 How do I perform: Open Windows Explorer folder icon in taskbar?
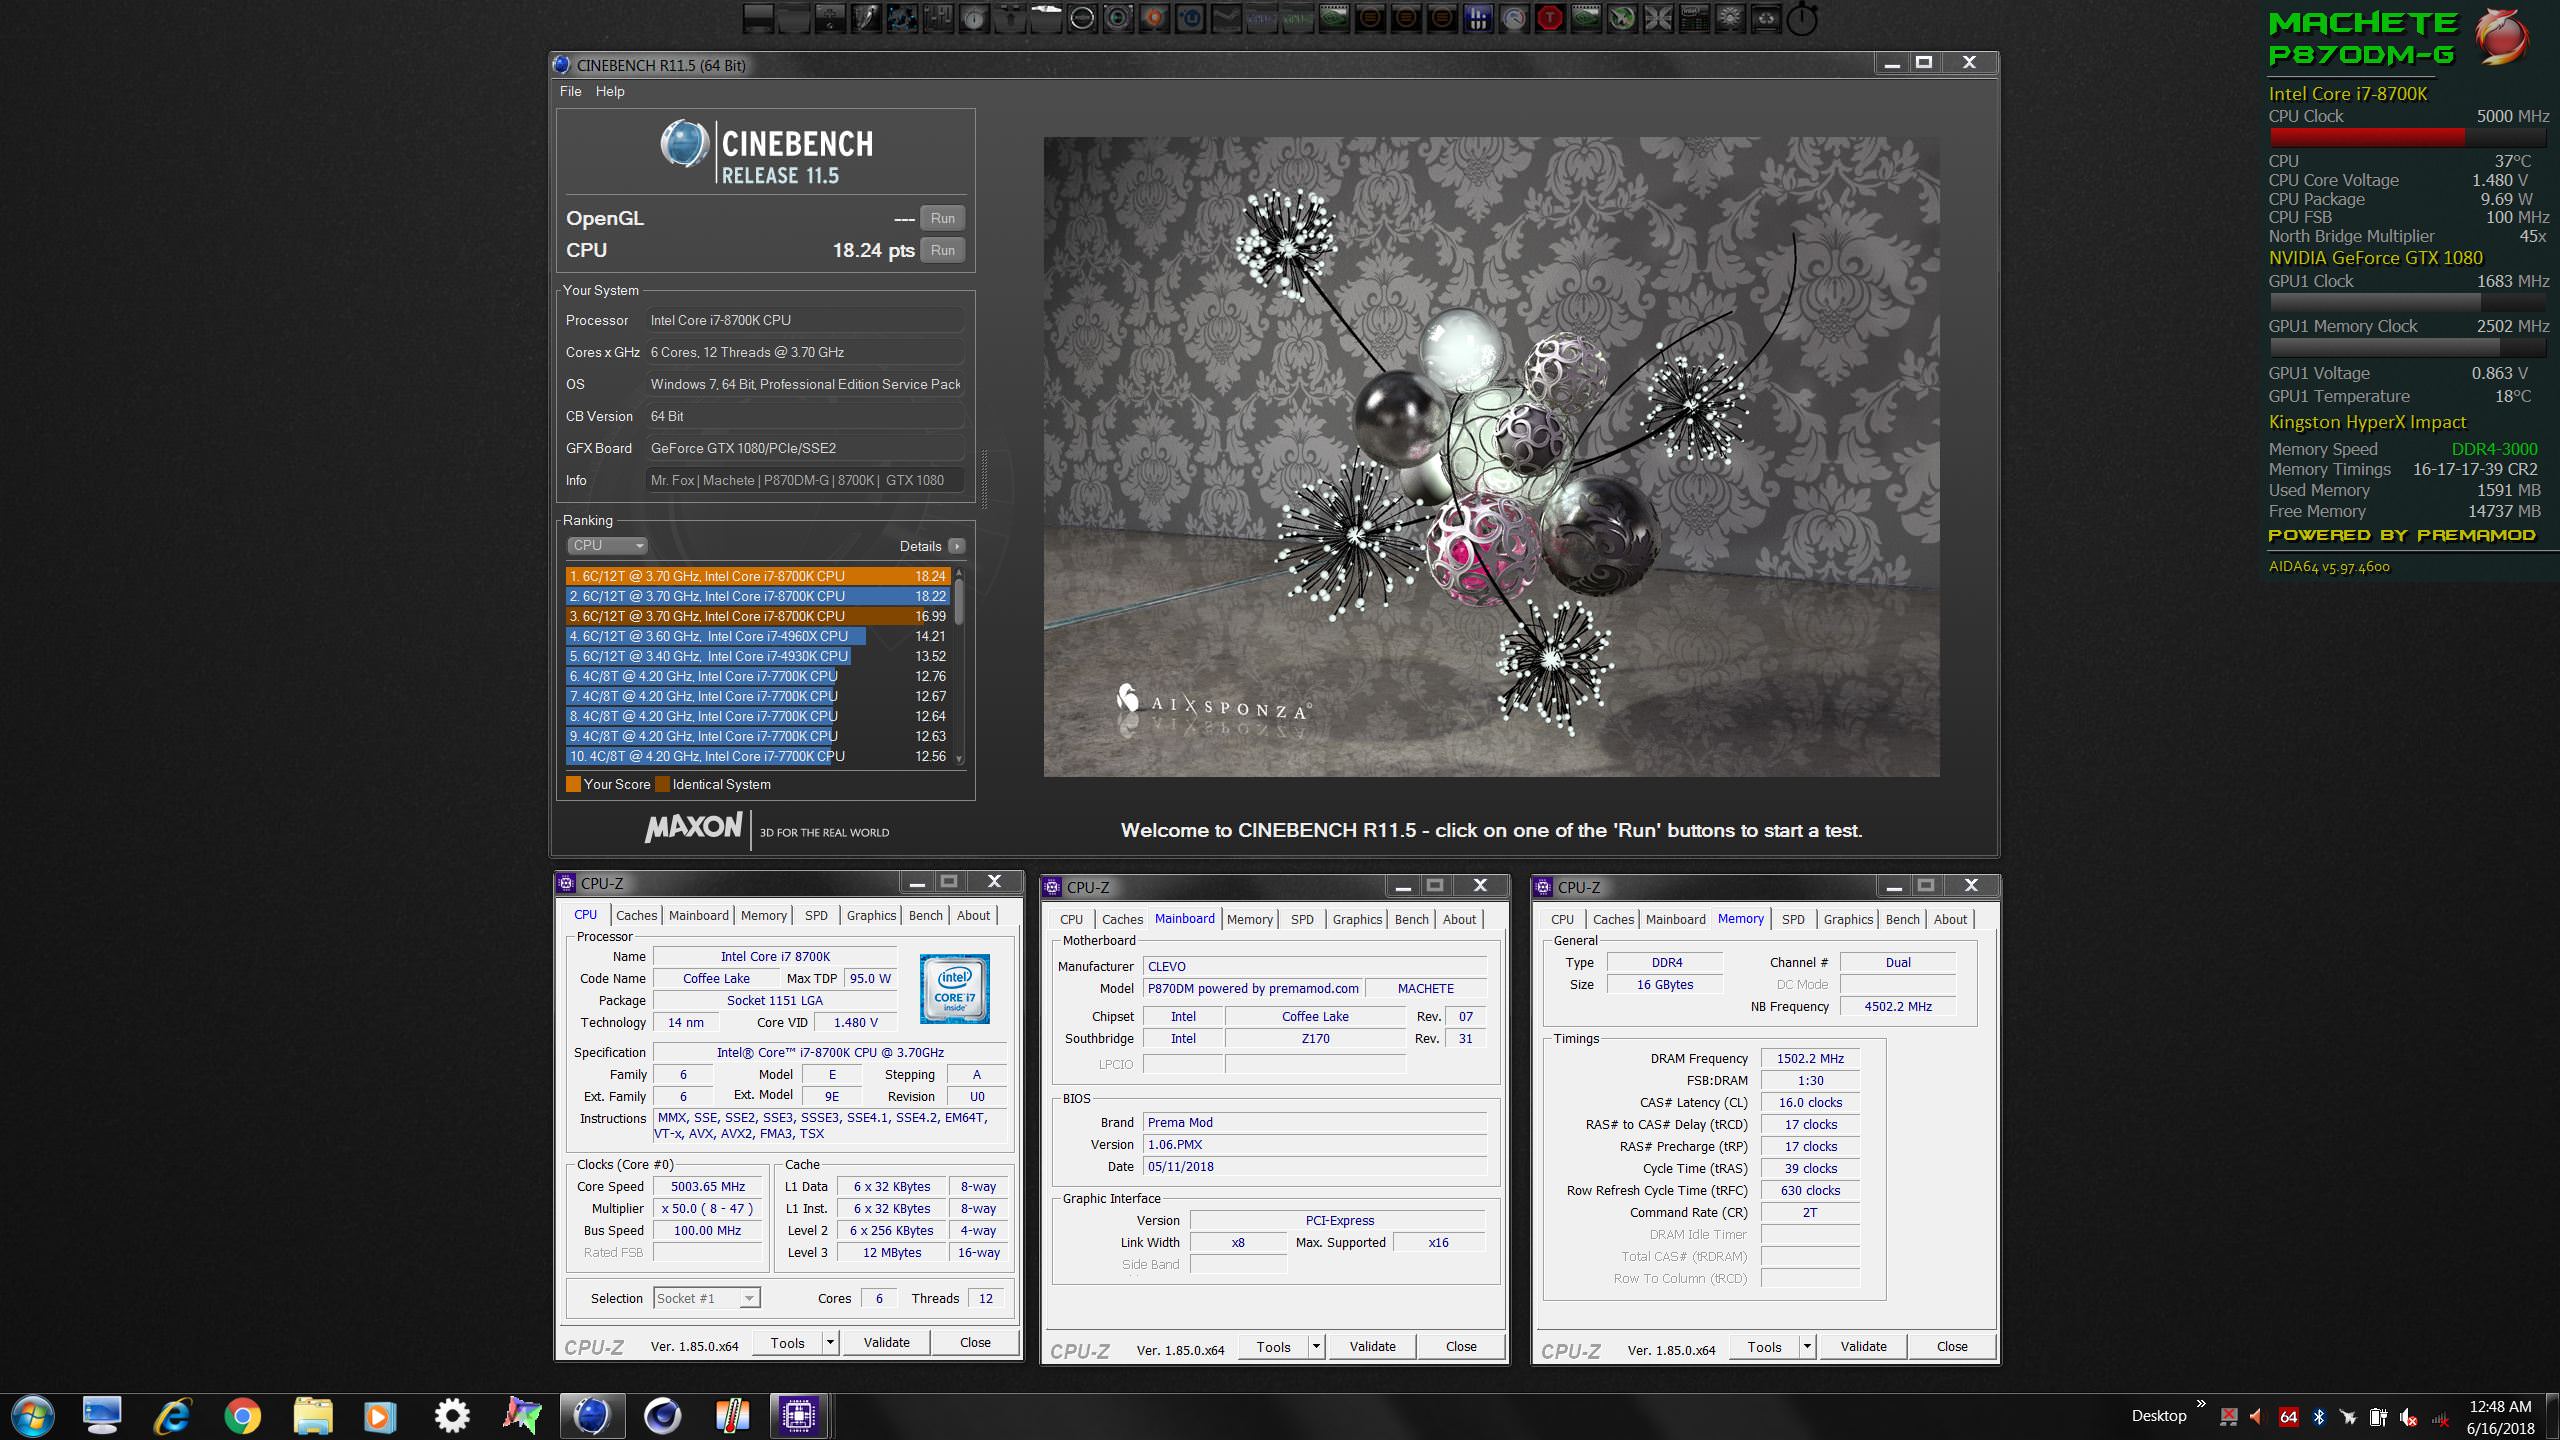(313, 1415)
